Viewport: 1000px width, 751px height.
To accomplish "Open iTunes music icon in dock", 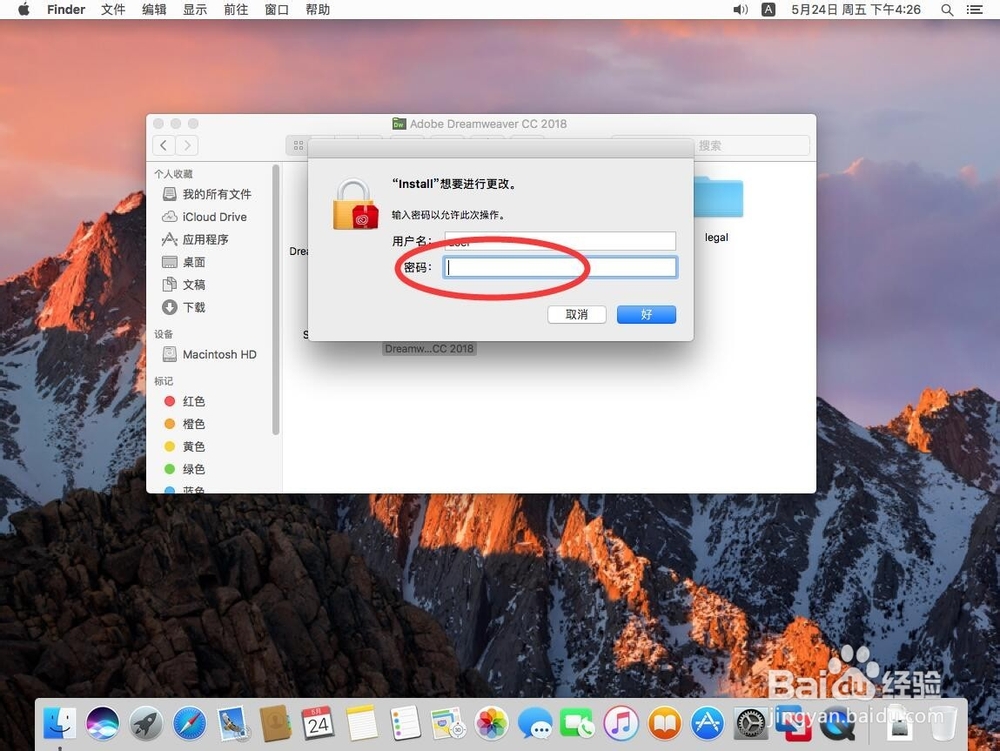I will (621, 724).
